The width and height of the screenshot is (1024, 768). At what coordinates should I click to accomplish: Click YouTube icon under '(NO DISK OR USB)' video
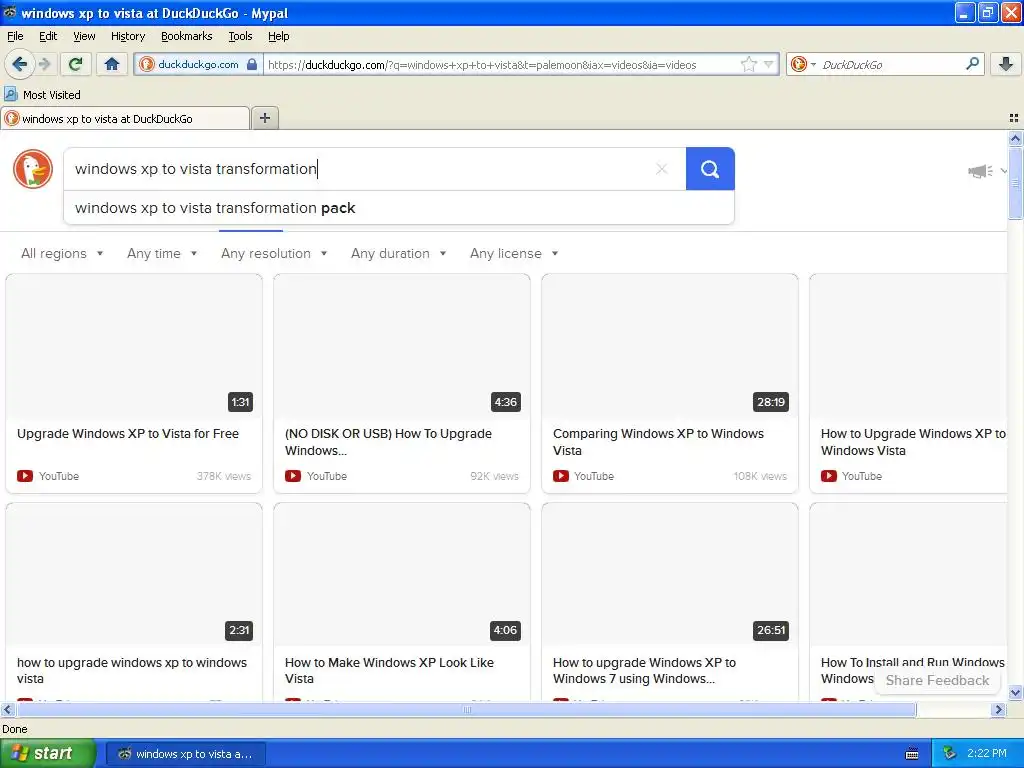pos(293,476)
